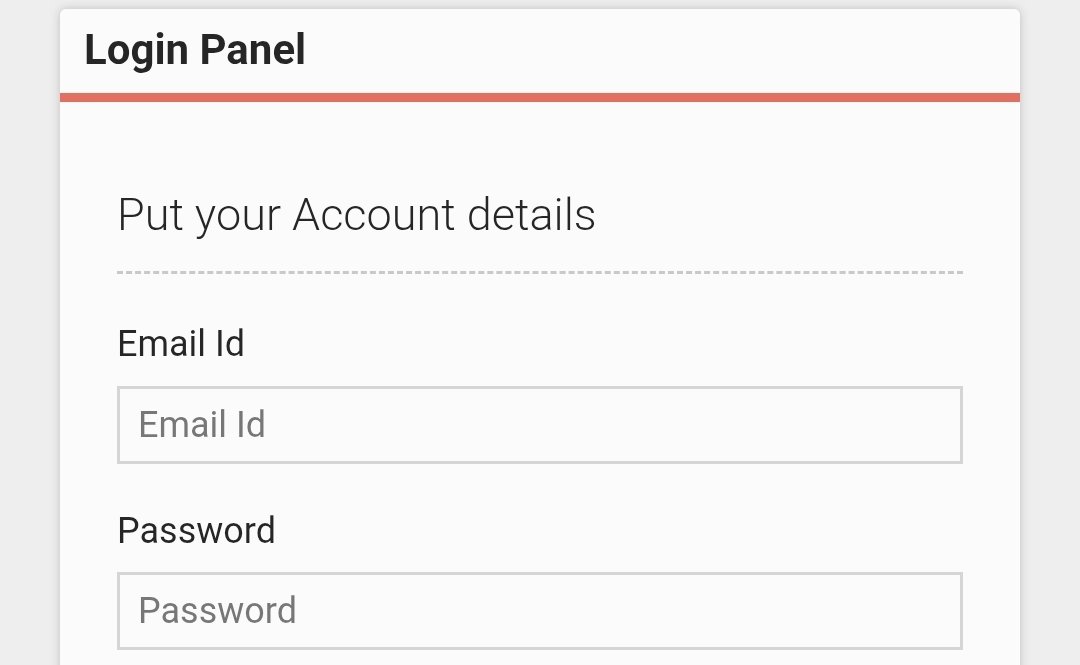
Task: Focus the Password input field
Action: 540,610
